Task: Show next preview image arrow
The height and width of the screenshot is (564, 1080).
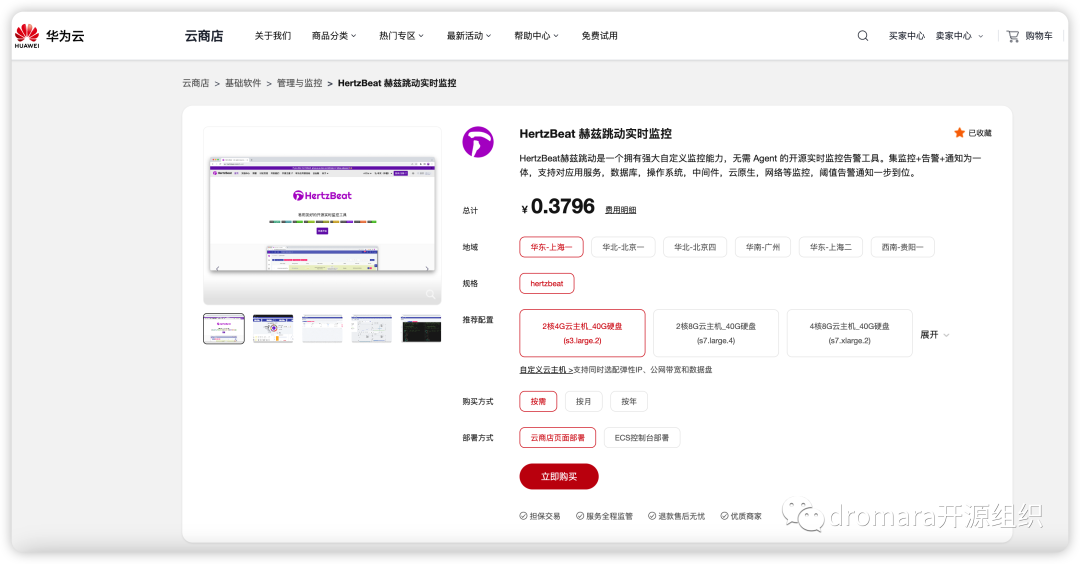Action: pos(427,269)
